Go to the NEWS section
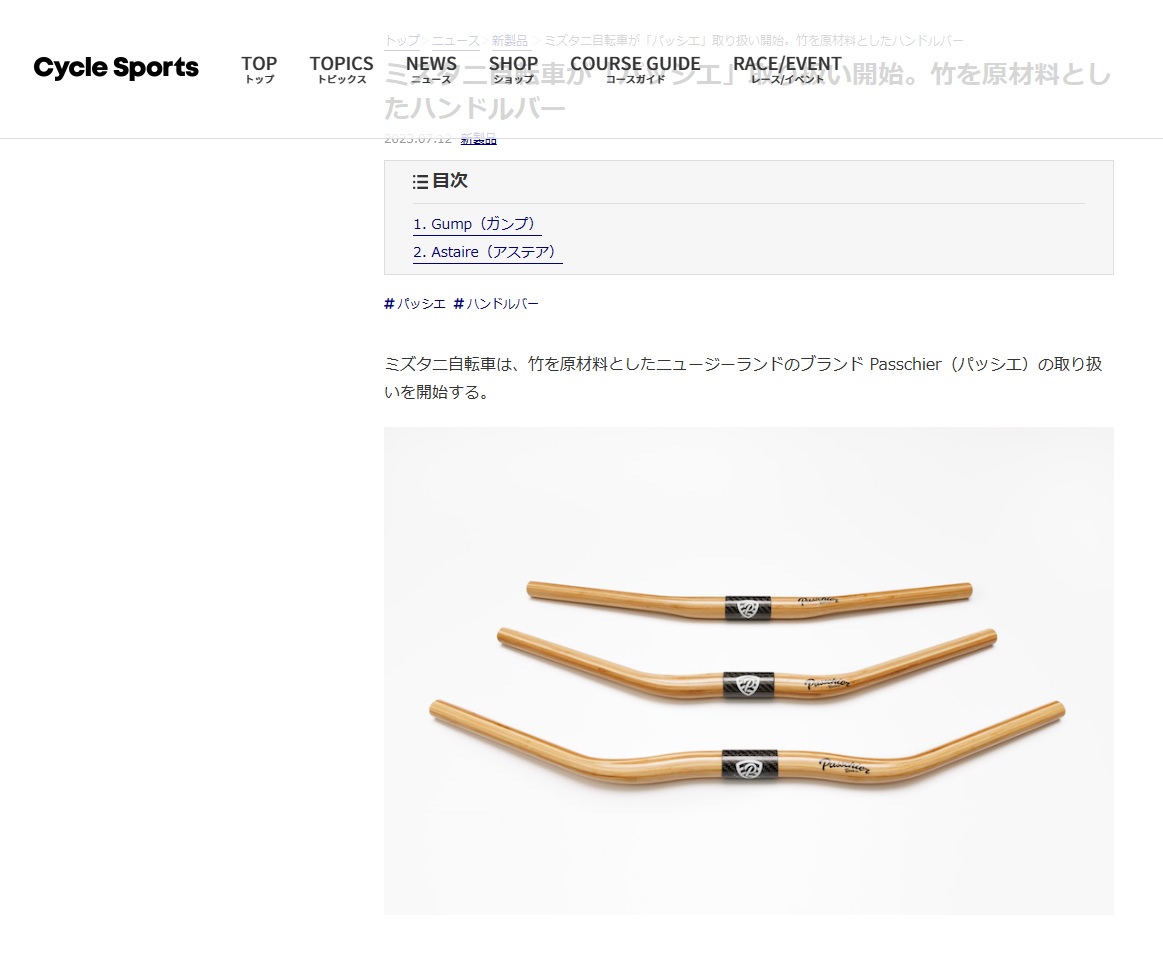Screen dimensions: 1163x967 click(x=431, y=69)
